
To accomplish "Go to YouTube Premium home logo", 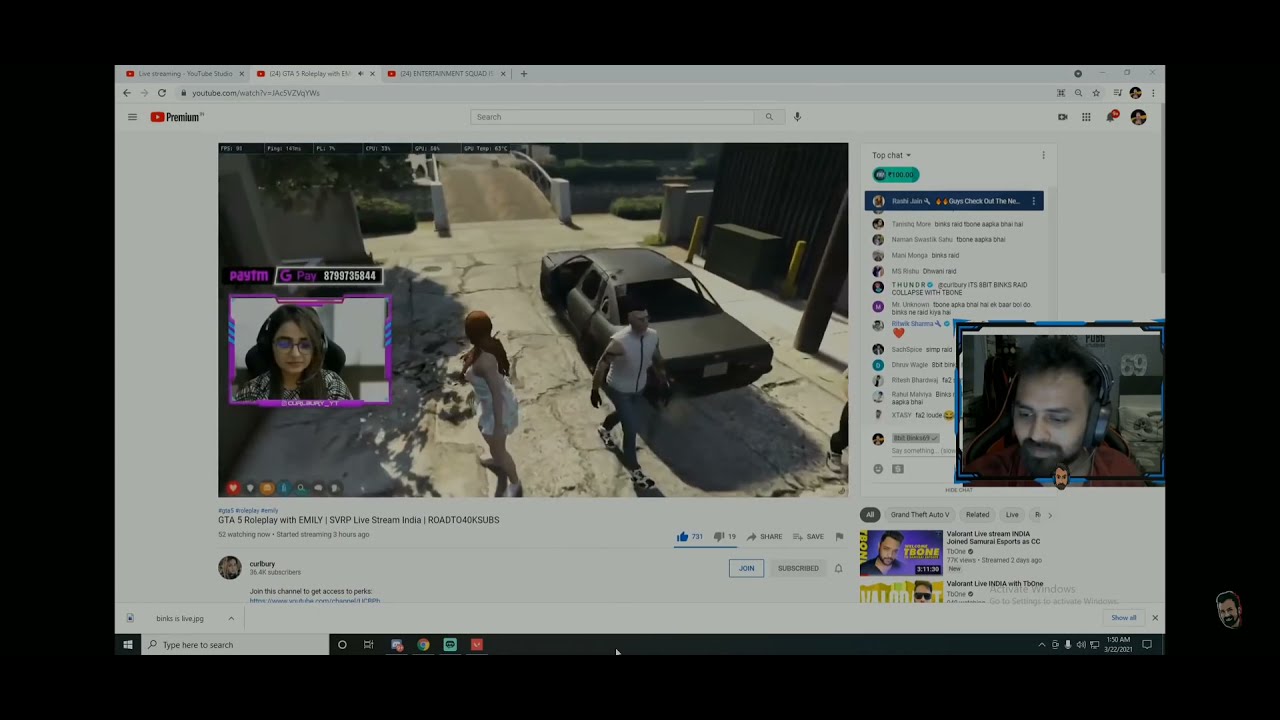I will [177, 117].
